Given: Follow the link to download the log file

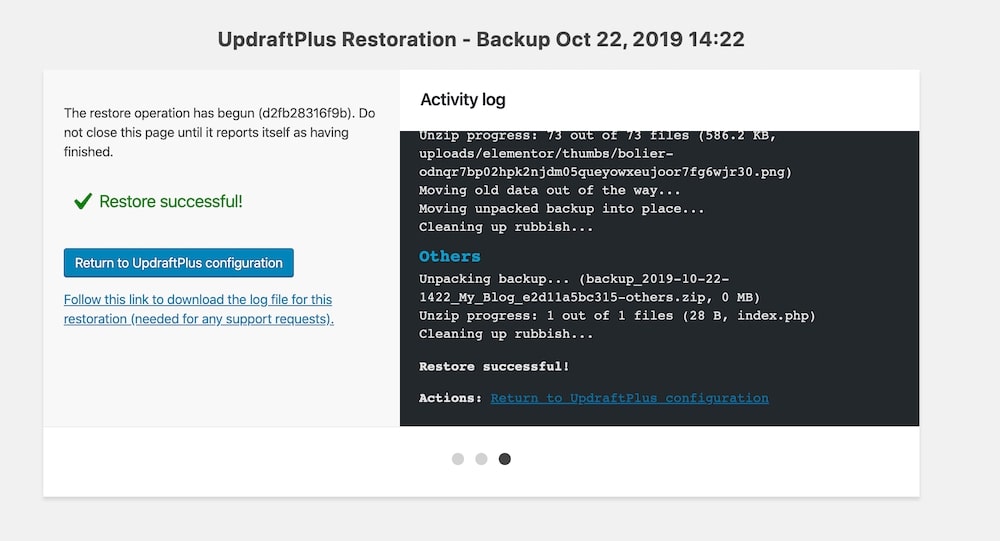Looking at the screenshot, I should click(x=198, y=309).
